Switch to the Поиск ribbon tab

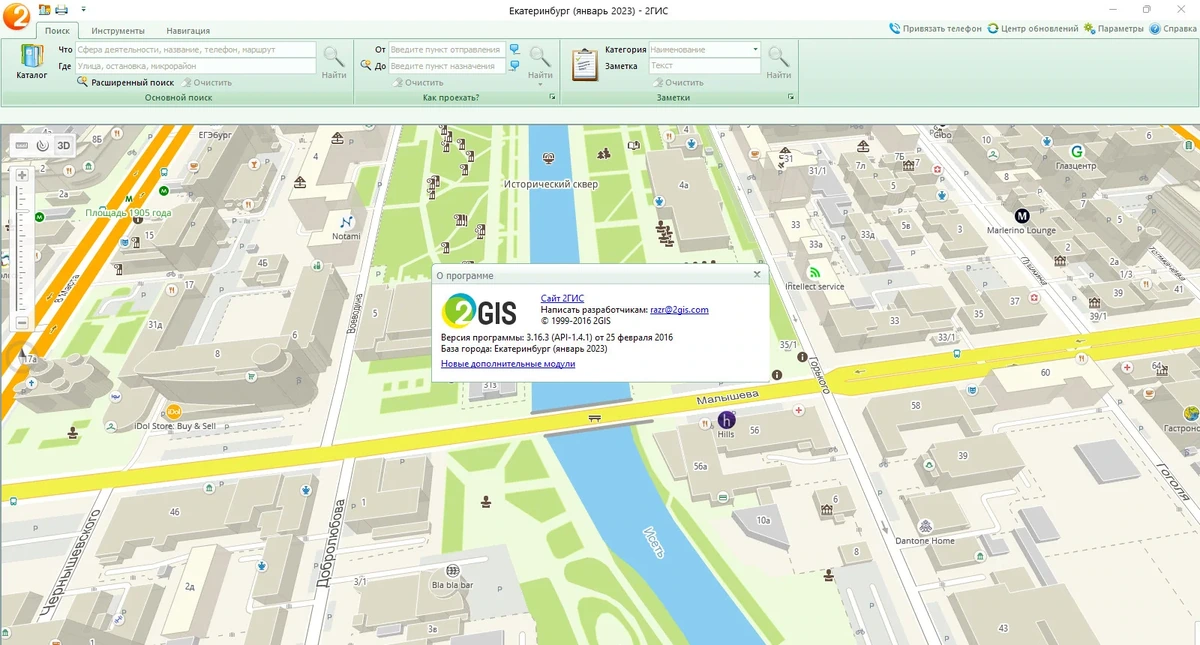point(57,31)
